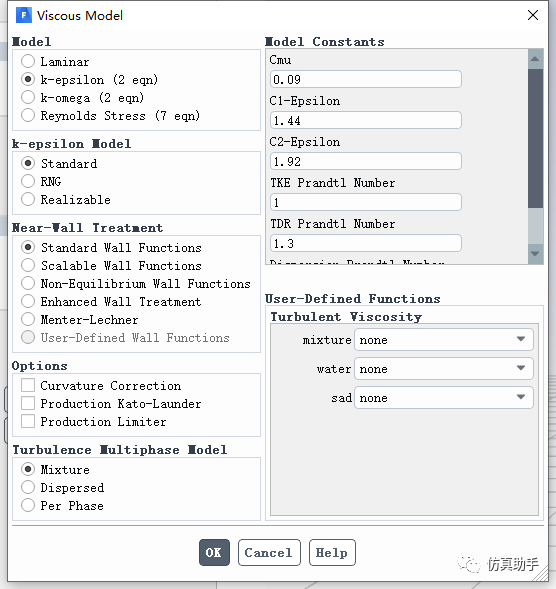Confirm settings with the OK button
556x589 pixels.
tap(214, 552)
